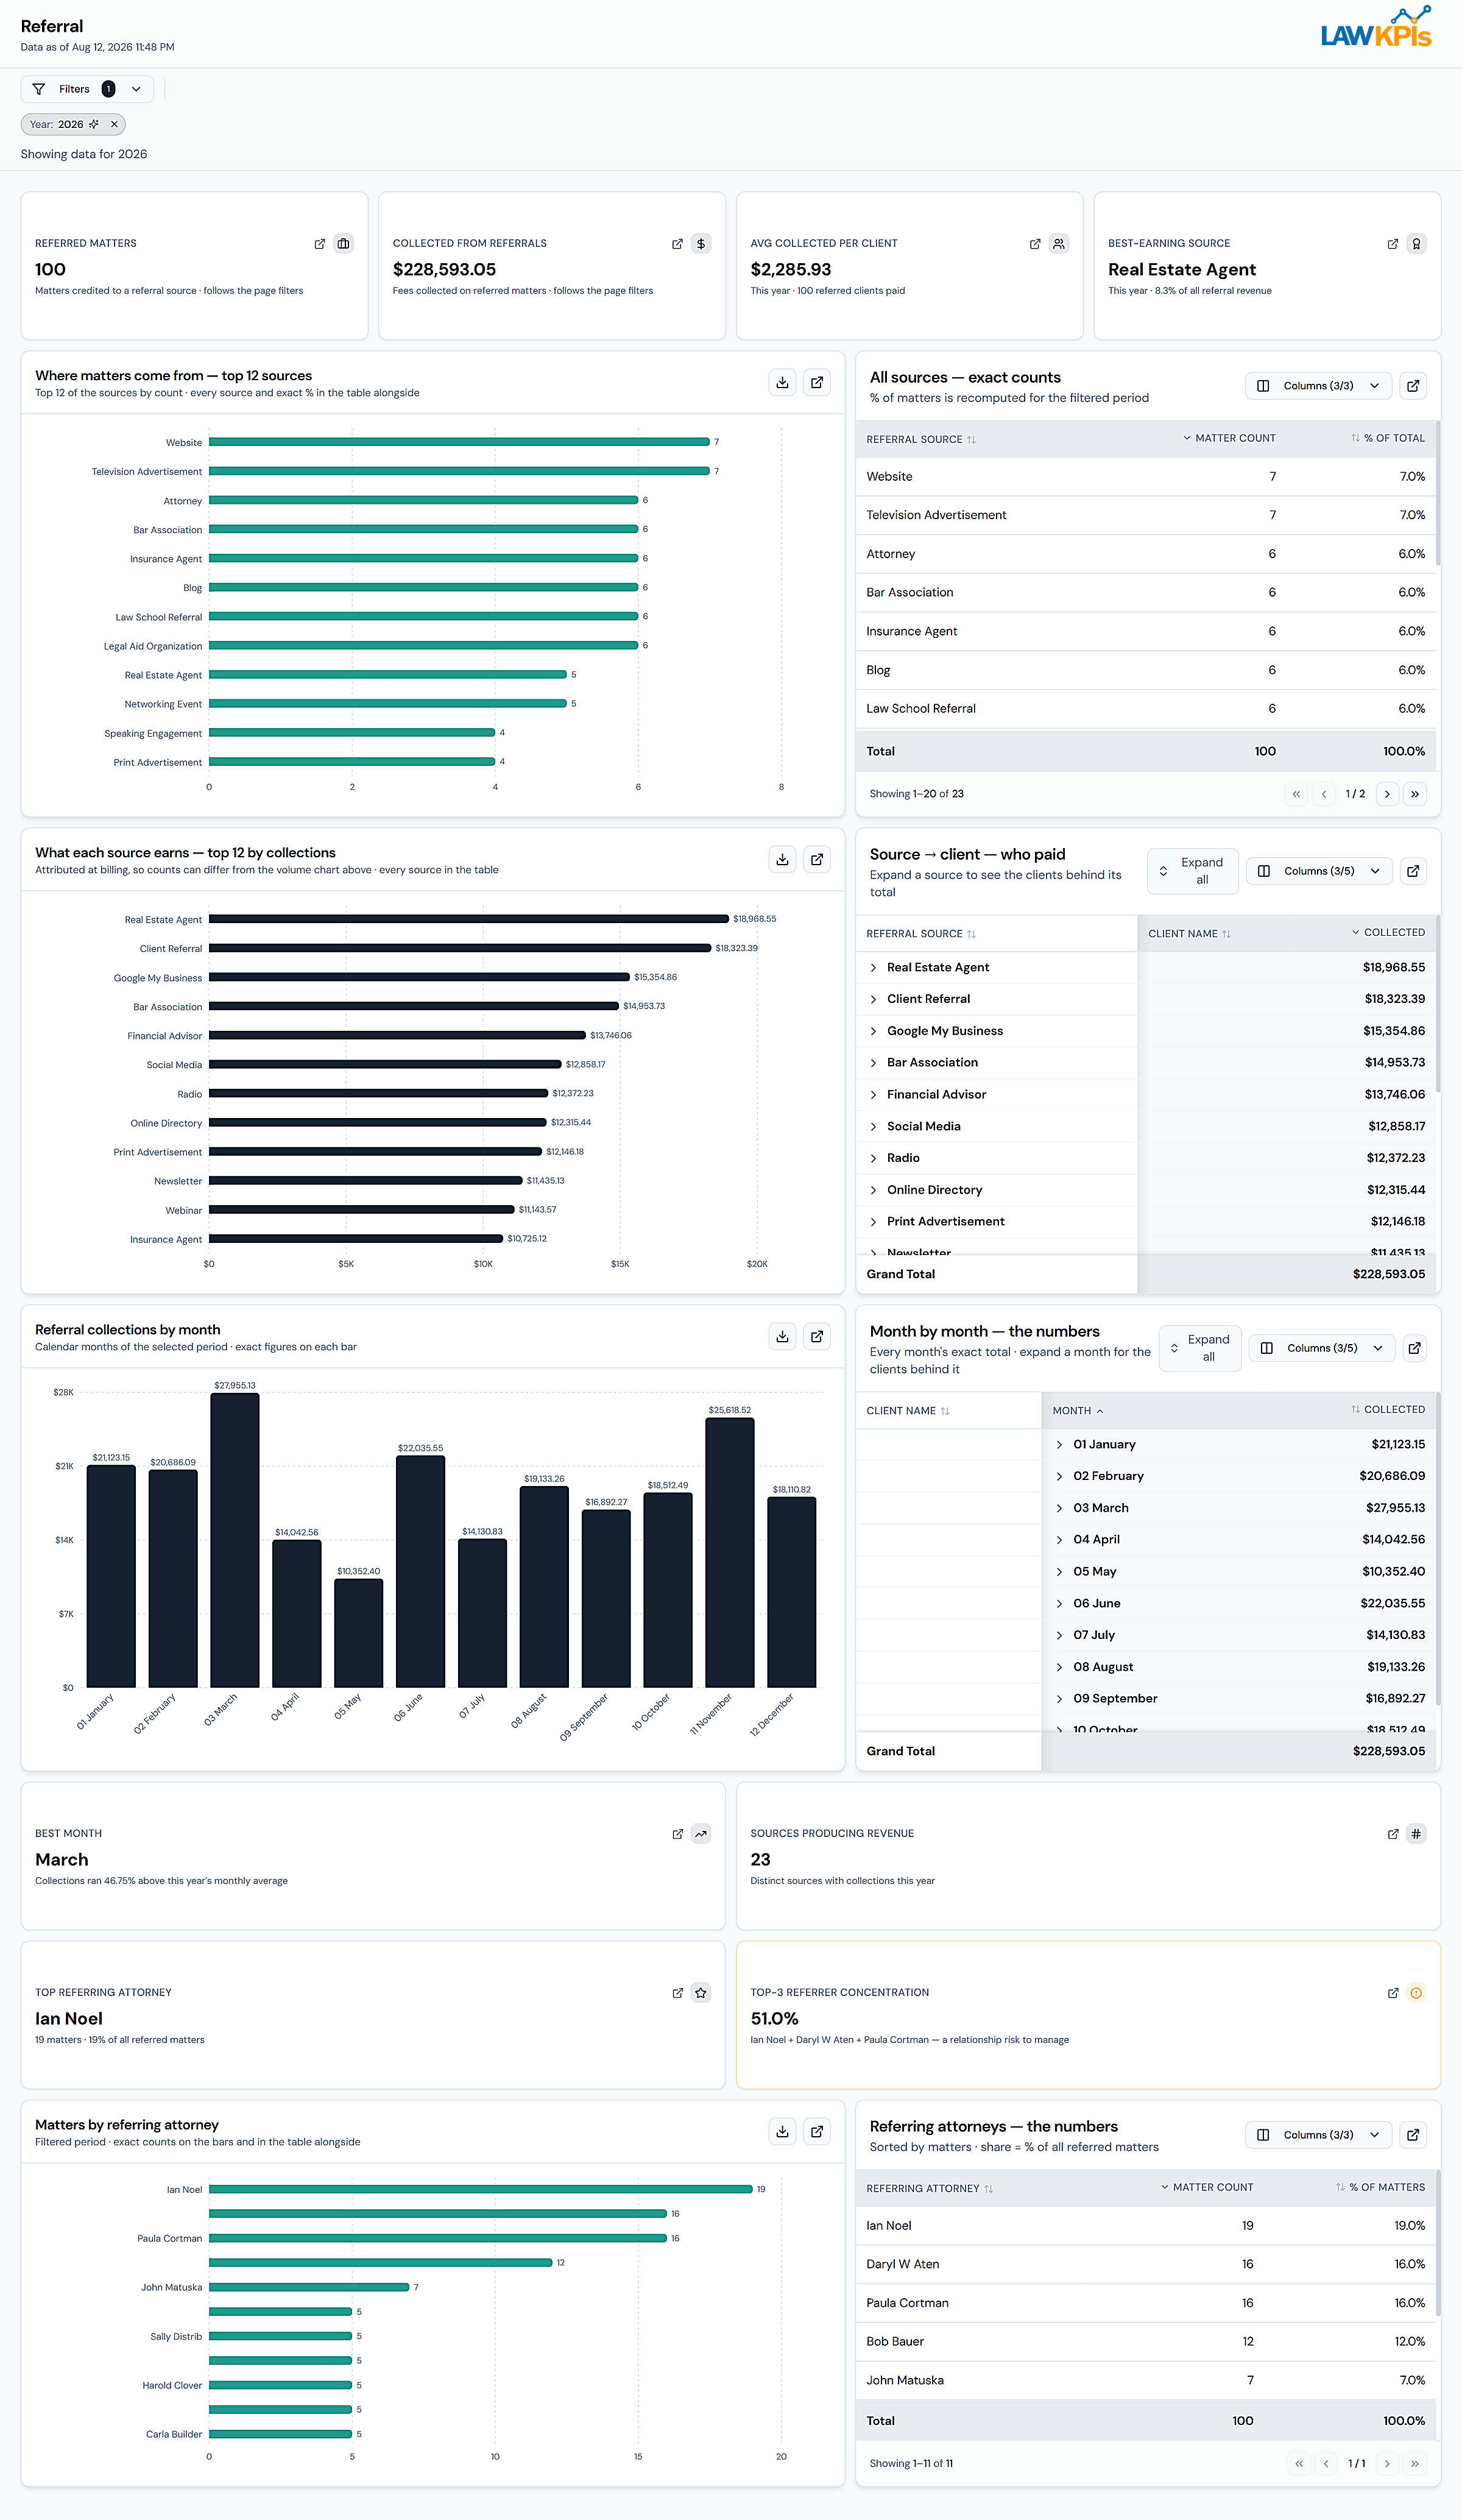
Task: Expand all months in Month by month table
Action: point(1200,1348)
